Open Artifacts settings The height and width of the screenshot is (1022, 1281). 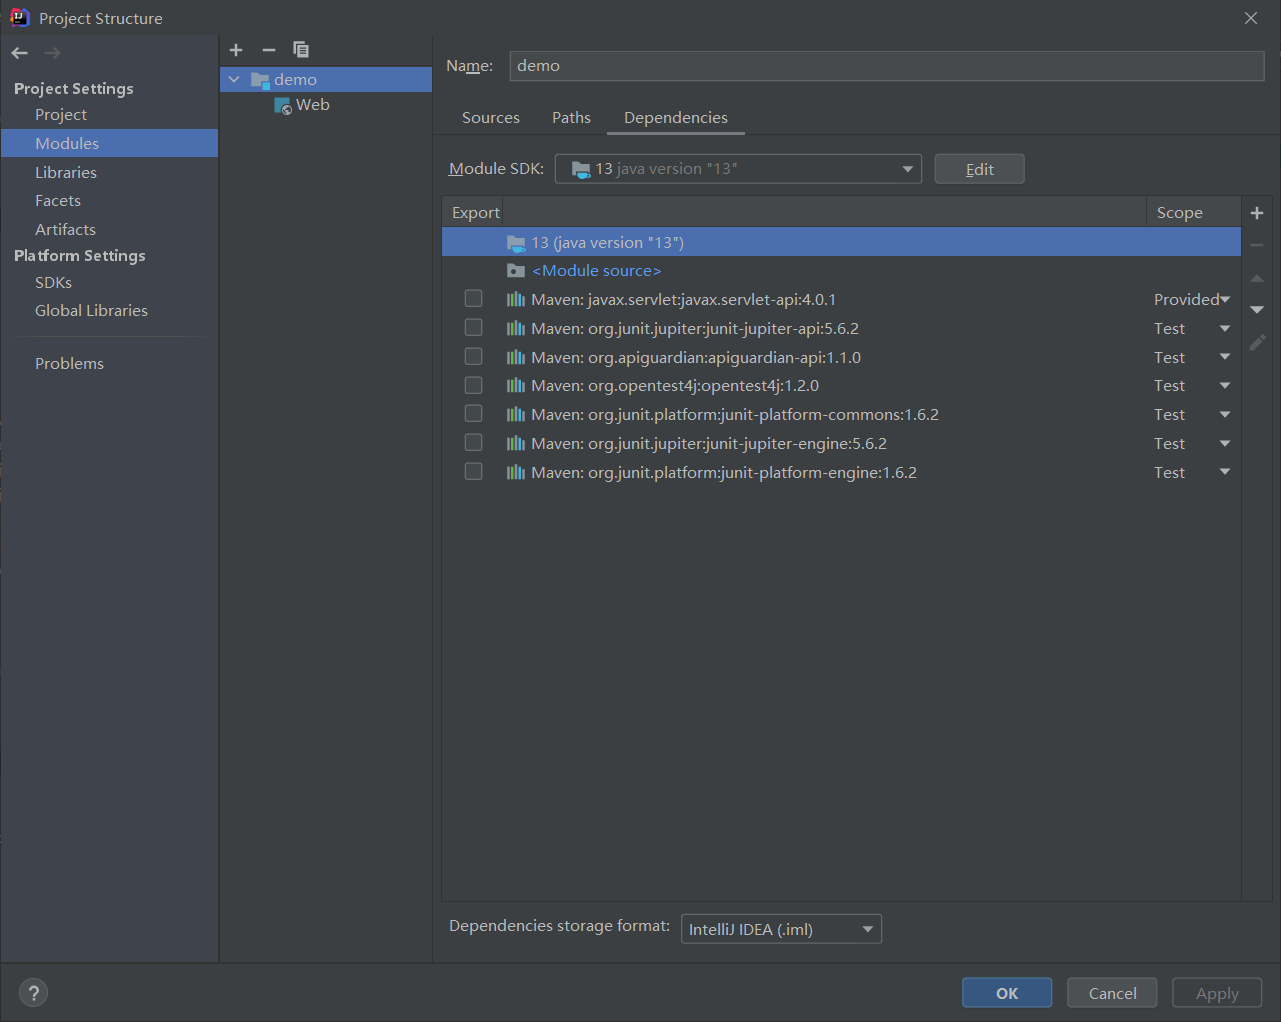coord(65,230)
